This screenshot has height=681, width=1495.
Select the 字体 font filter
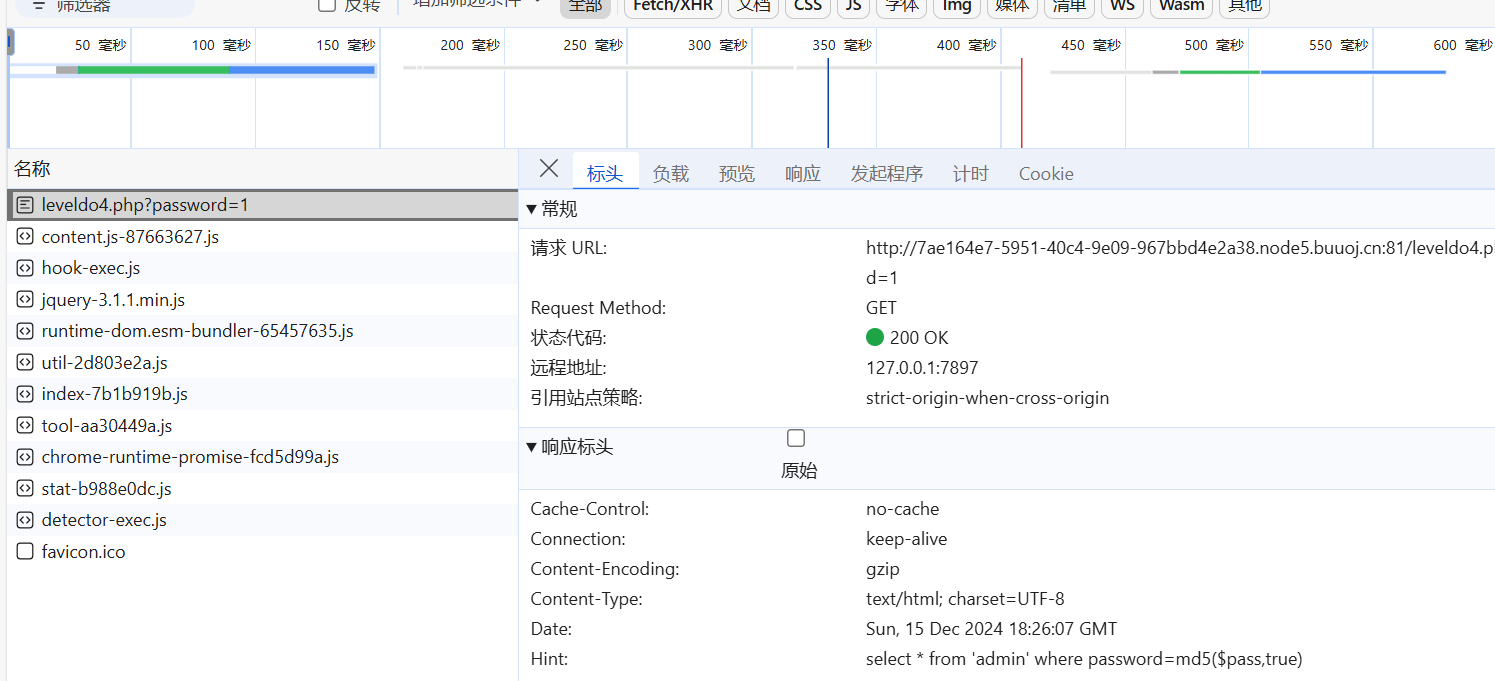901,6
